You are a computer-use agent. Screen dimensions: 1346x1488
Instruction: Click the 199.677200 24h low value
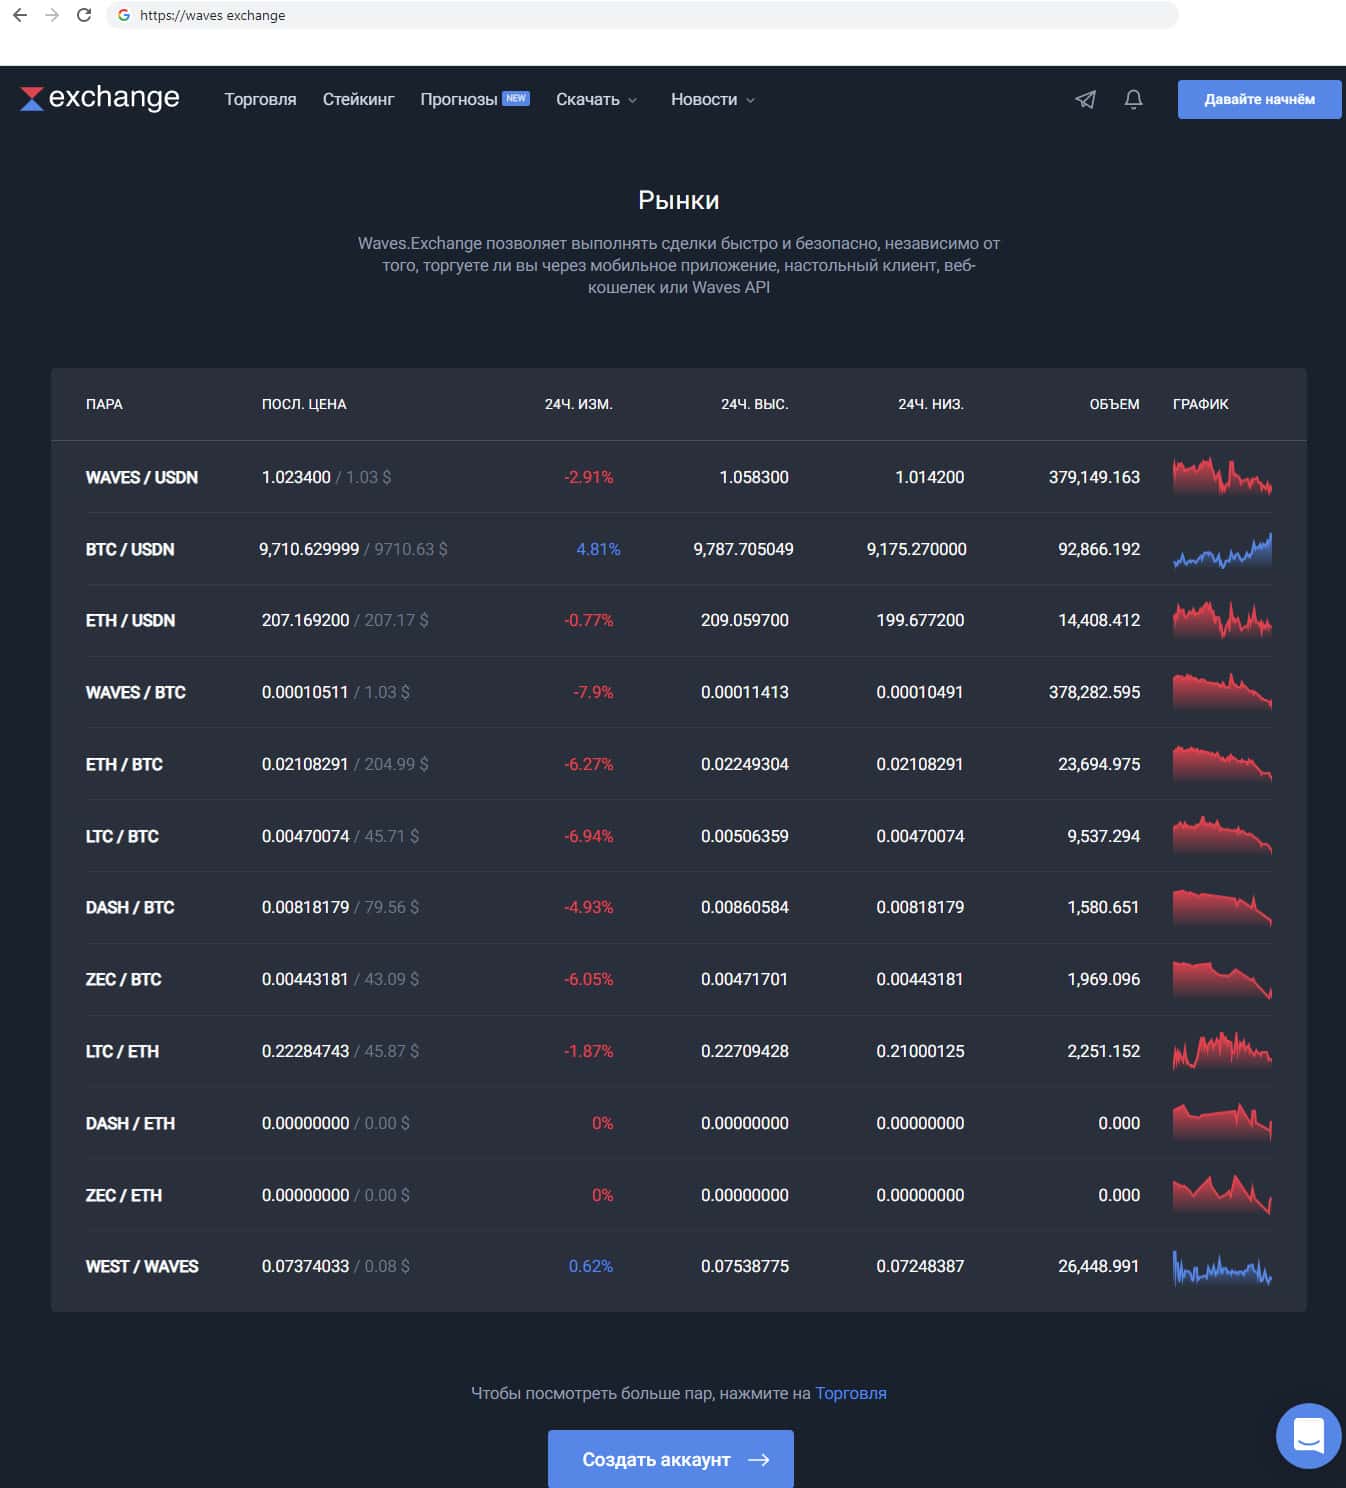click(920, 620)
